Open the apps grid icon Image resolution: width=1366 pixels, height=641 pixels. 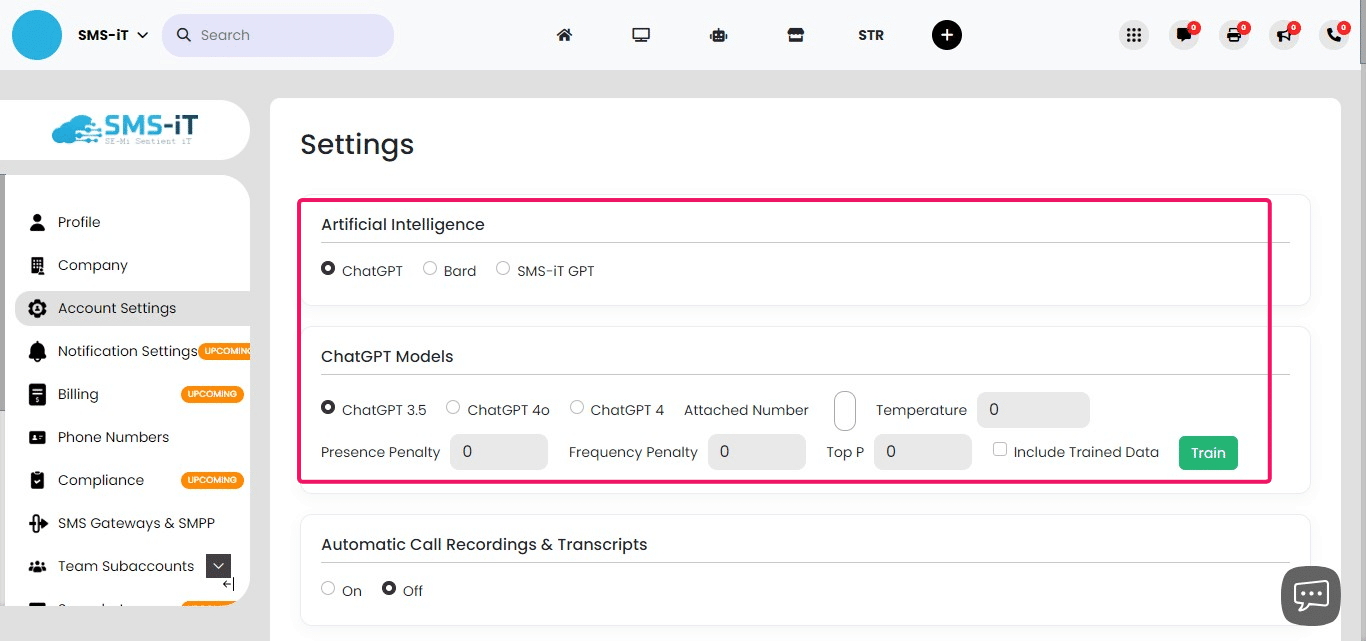1133,35
